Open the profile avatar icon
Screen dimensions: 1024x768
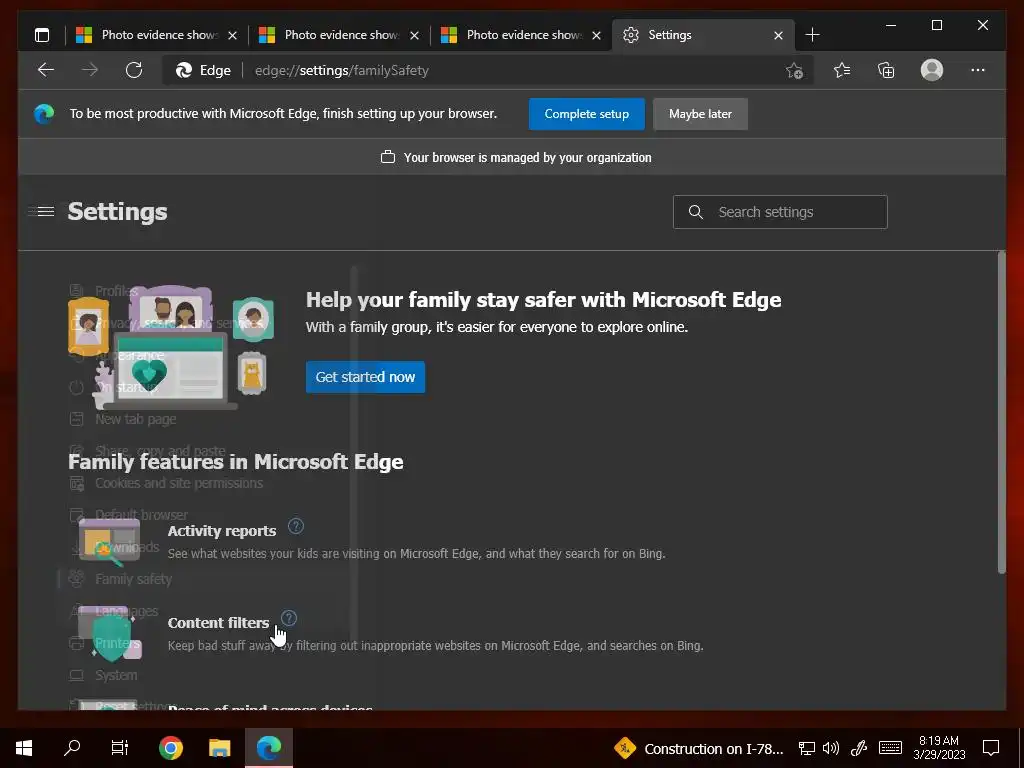(932, 70)
